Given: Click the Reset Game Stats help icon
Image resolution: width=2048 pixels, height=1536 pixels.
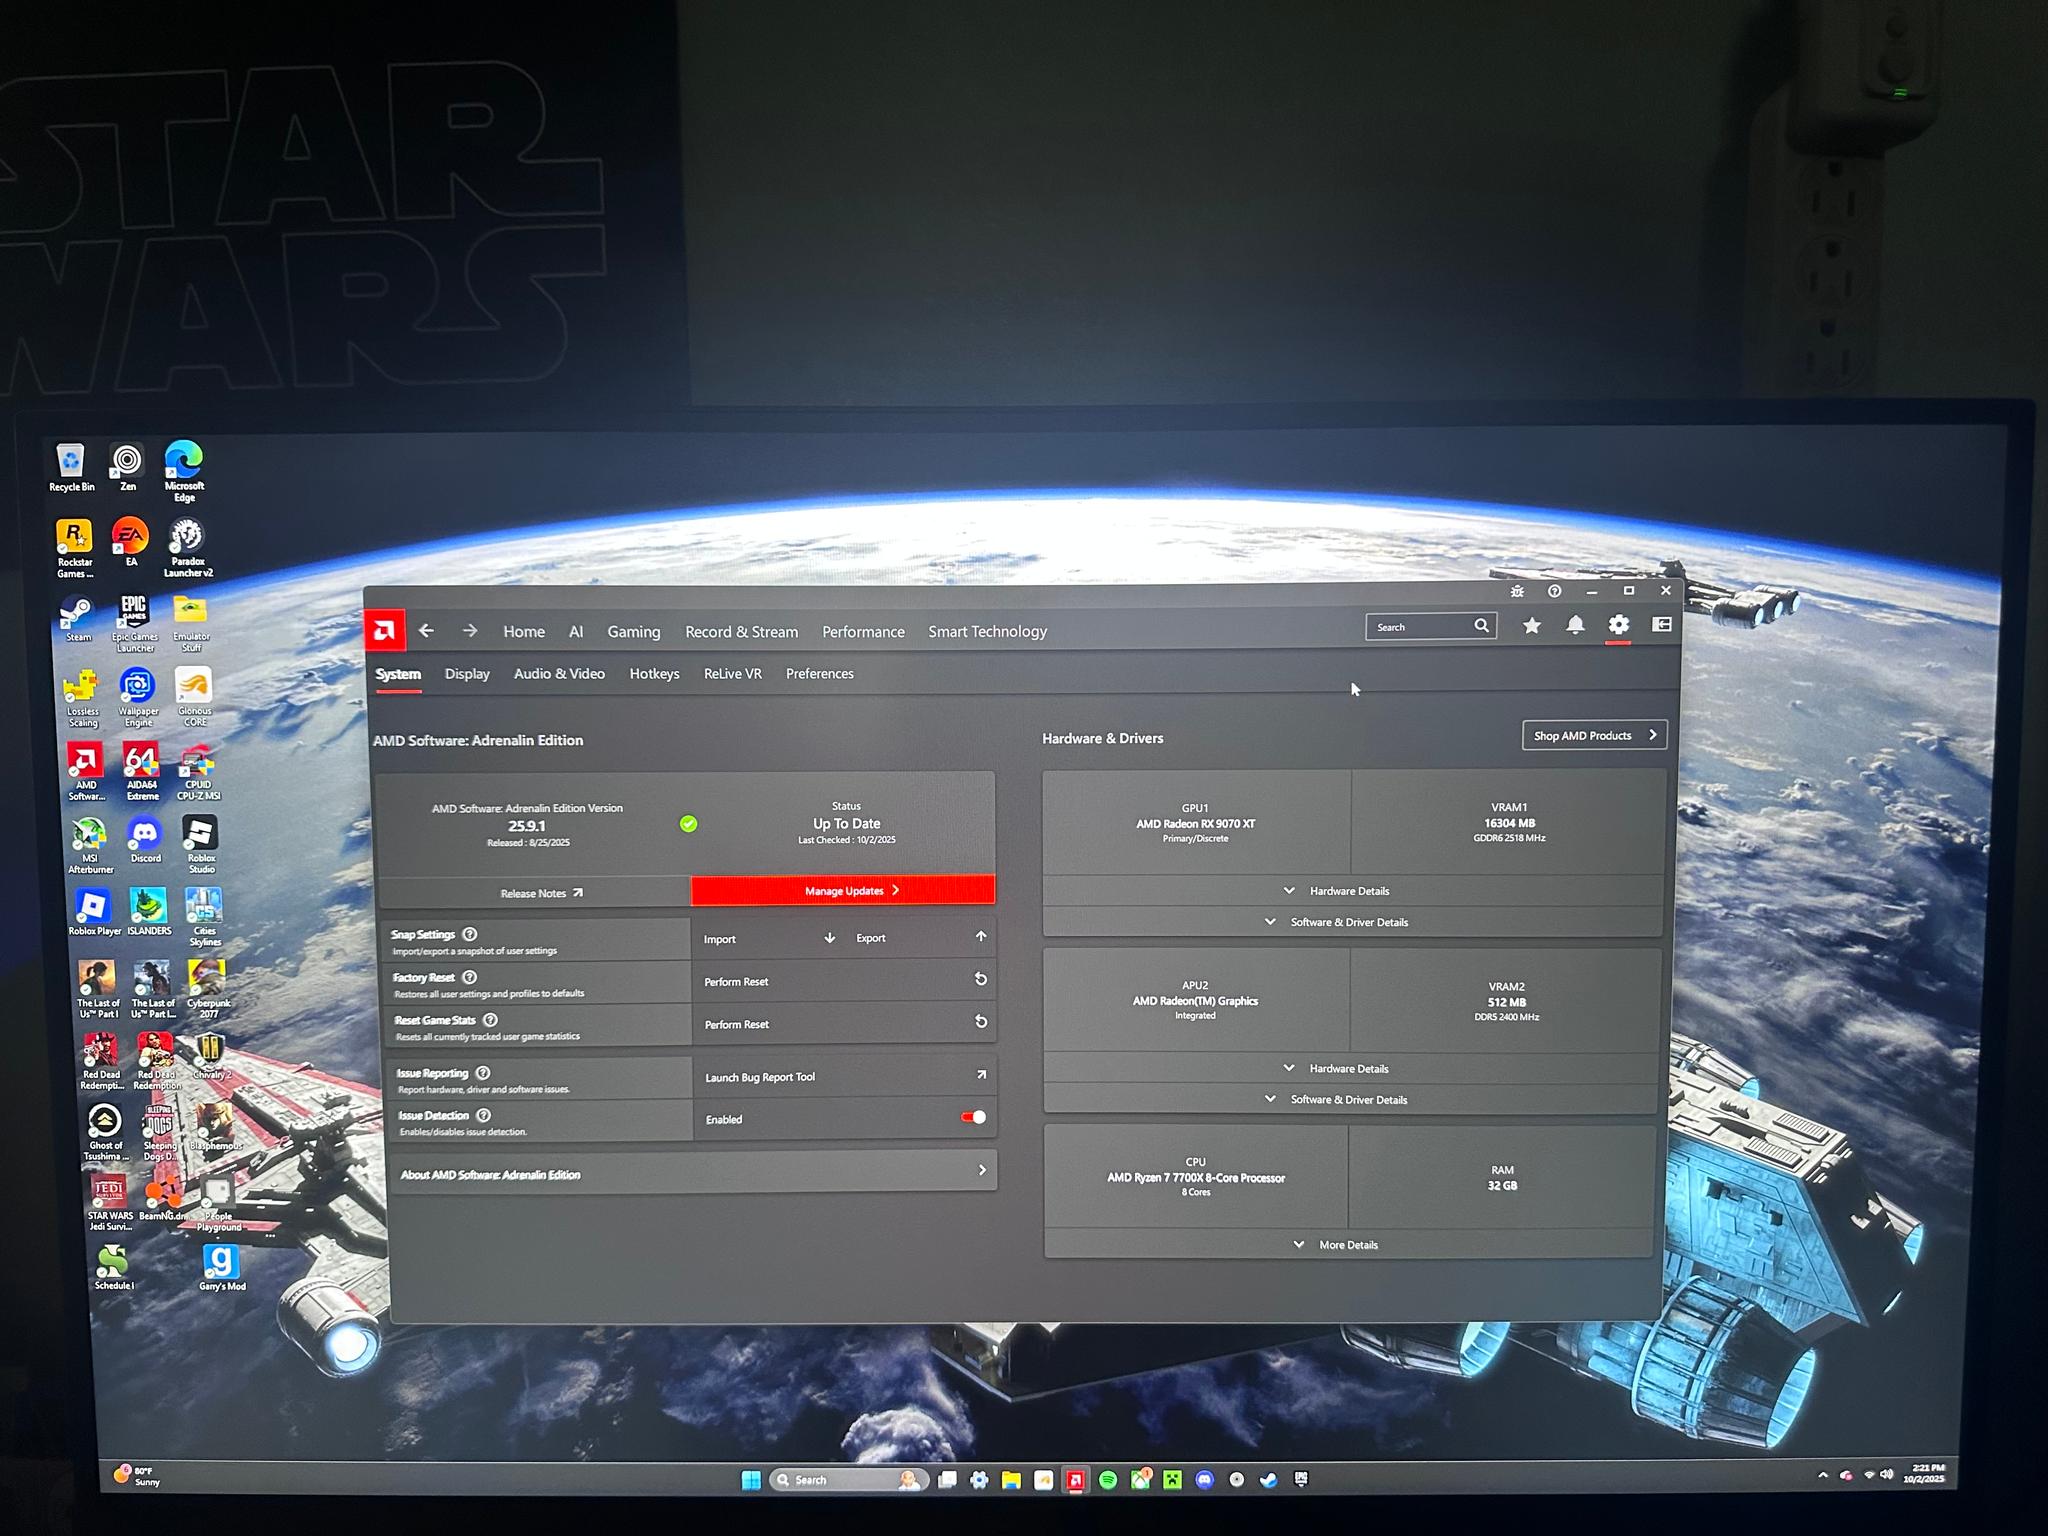Looking at the screenshot, I should (x=490, y=1020).
